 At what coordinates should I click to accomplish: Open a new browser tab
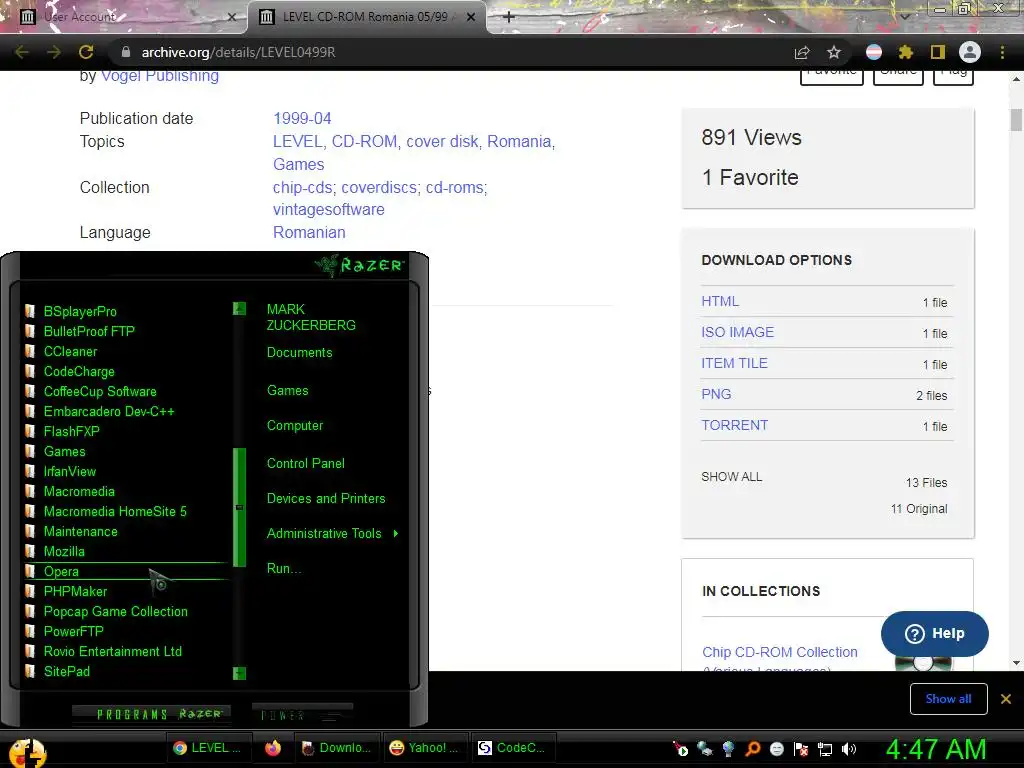click(x=509, y=17)
